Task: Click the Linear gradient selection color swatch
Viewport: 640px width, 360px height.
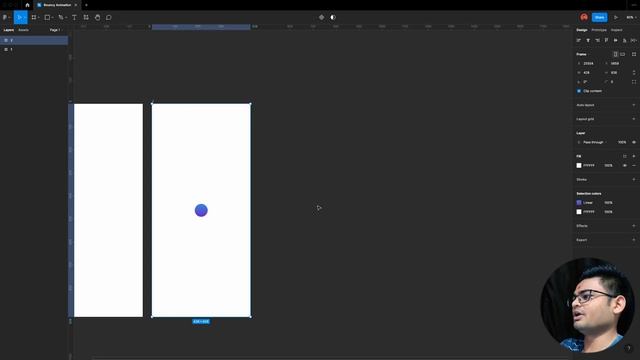Action: coord(579,203)
